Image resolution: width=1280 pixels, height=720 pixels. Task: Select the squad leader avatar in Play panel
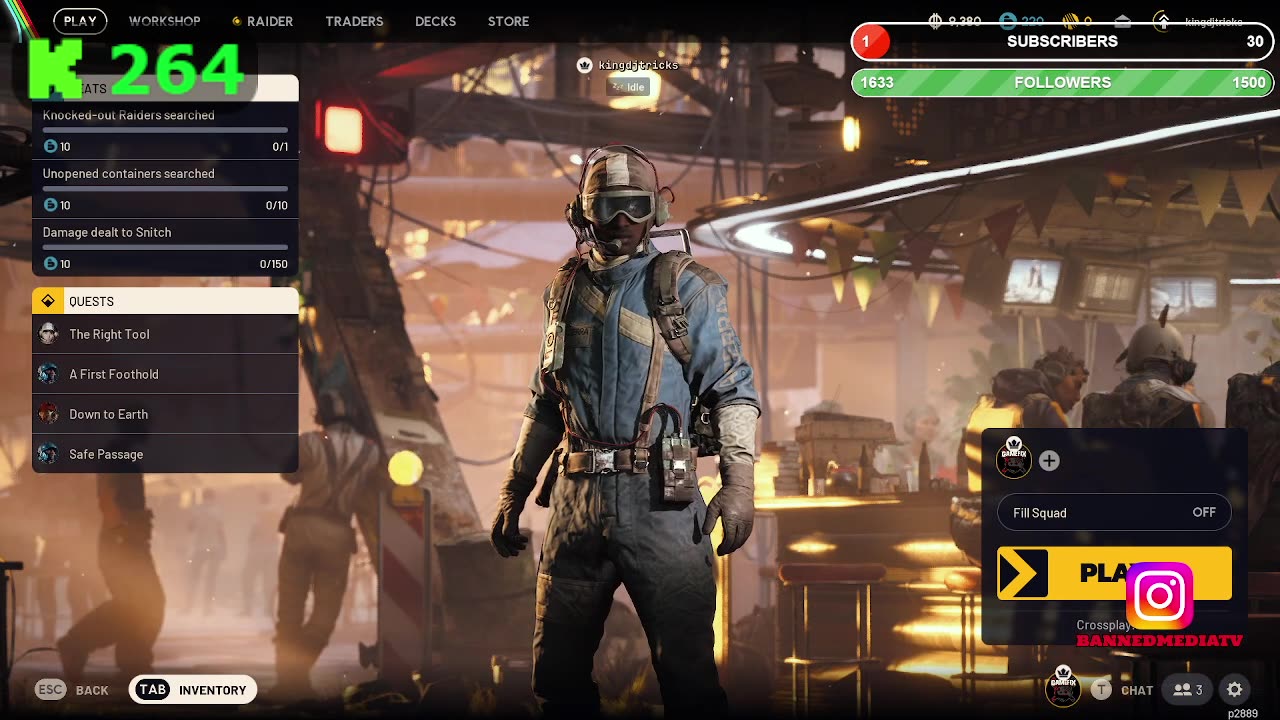coord(1014,459)
